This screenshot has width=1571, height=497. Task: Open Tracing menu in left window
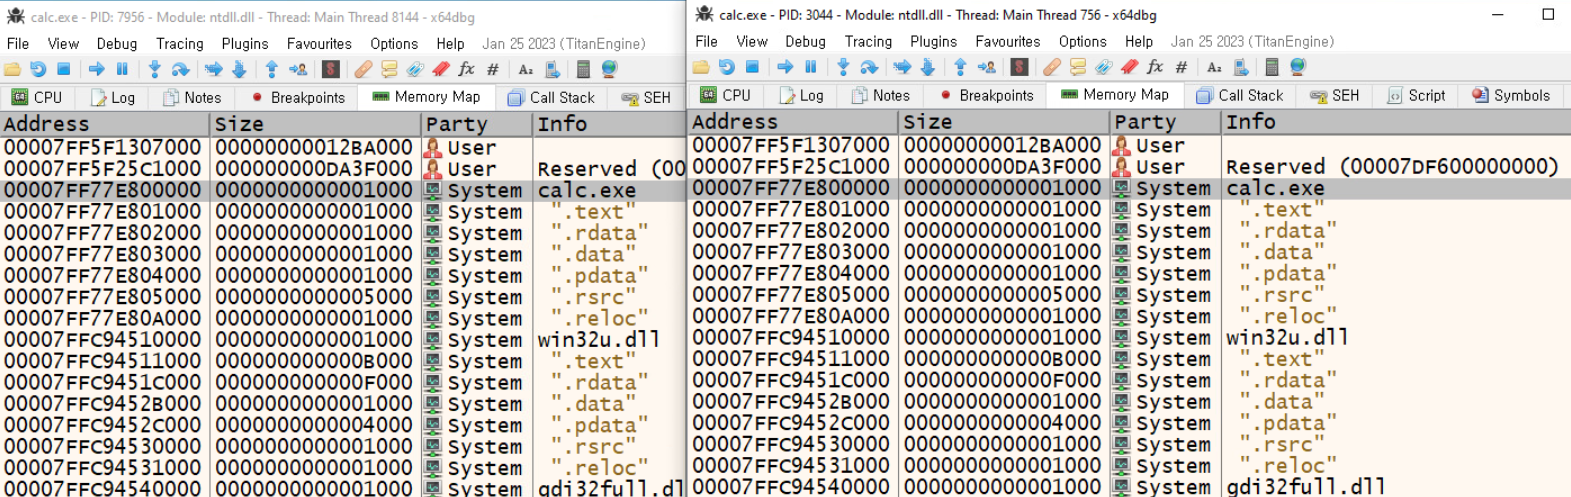point(180,43)
